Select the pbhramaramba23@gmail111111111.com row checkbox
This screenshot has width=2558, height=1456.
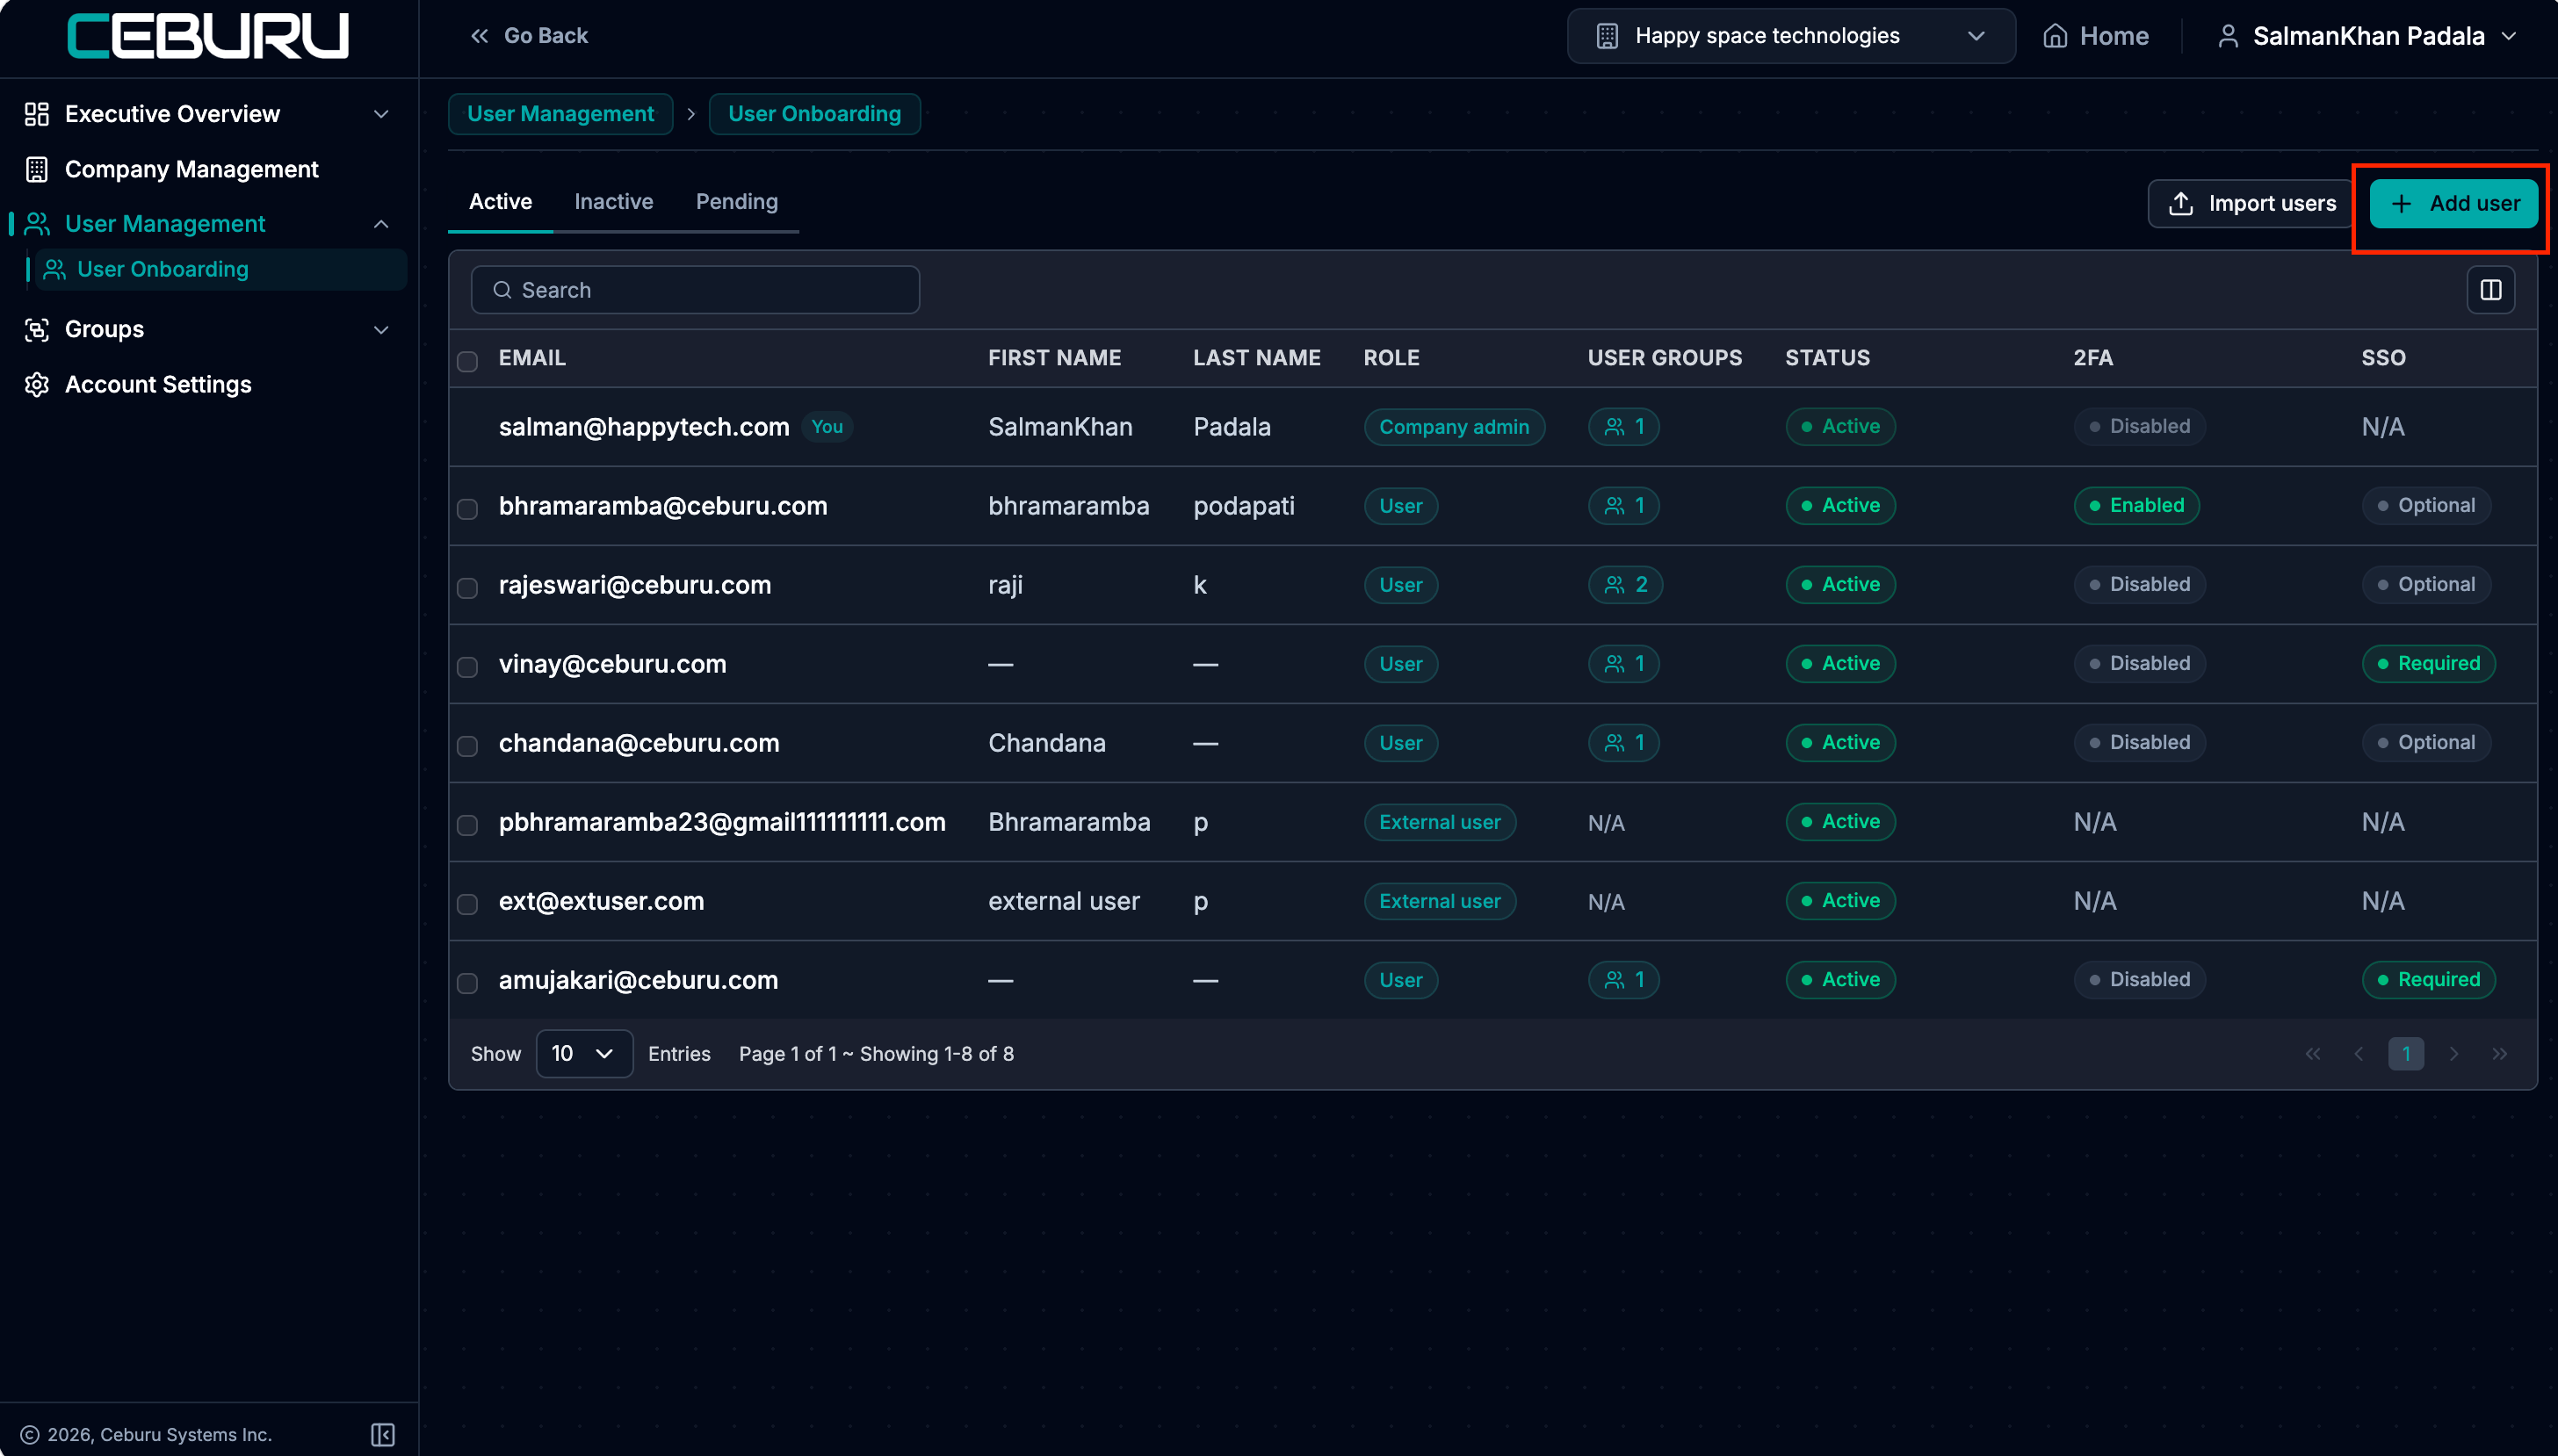[467, 825]
